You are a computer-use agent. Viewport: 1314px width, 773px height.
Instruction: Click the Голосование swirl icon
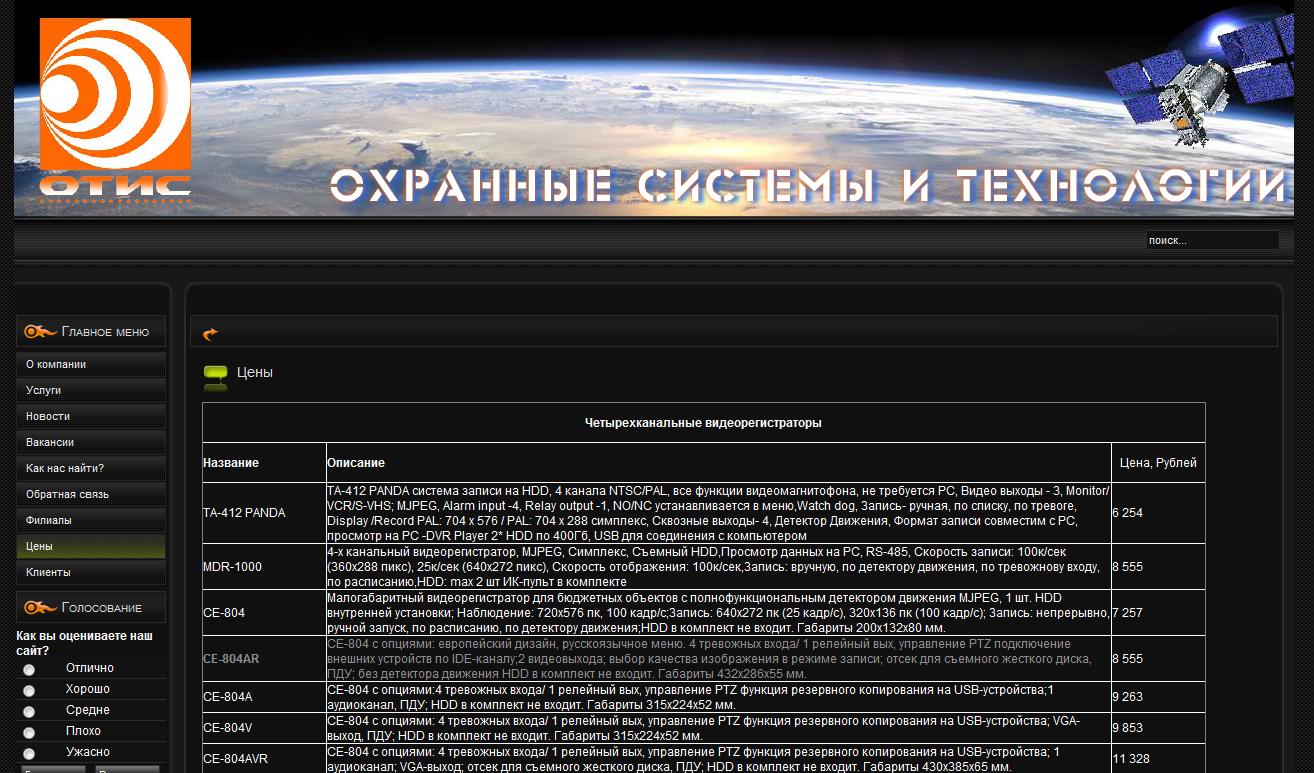(x=40, y=608)
